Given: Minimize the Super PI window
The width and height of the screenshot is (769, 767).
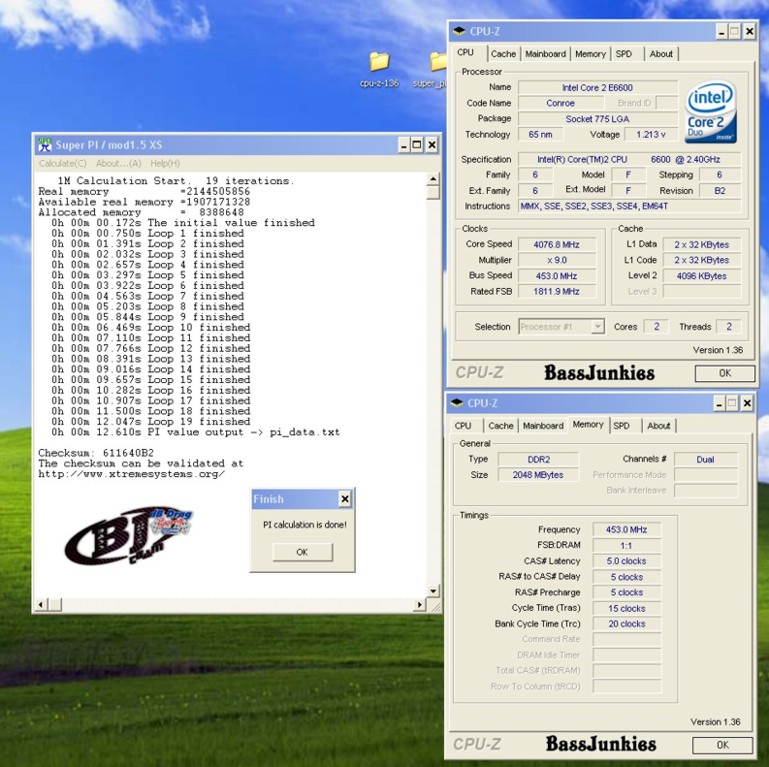Looking at the screenshot, I should coord(404,145).
